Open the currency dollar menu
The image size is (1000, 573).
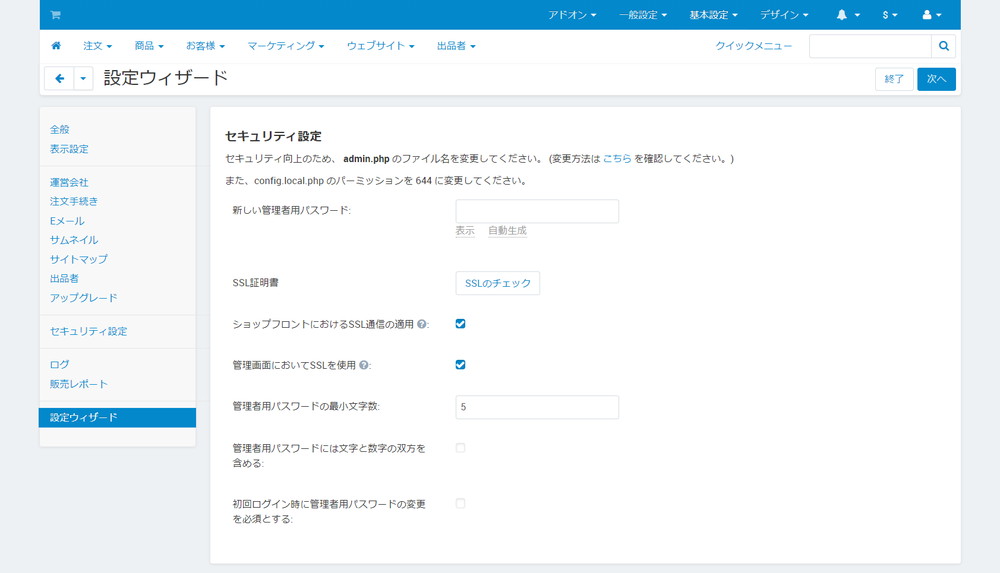890,15
